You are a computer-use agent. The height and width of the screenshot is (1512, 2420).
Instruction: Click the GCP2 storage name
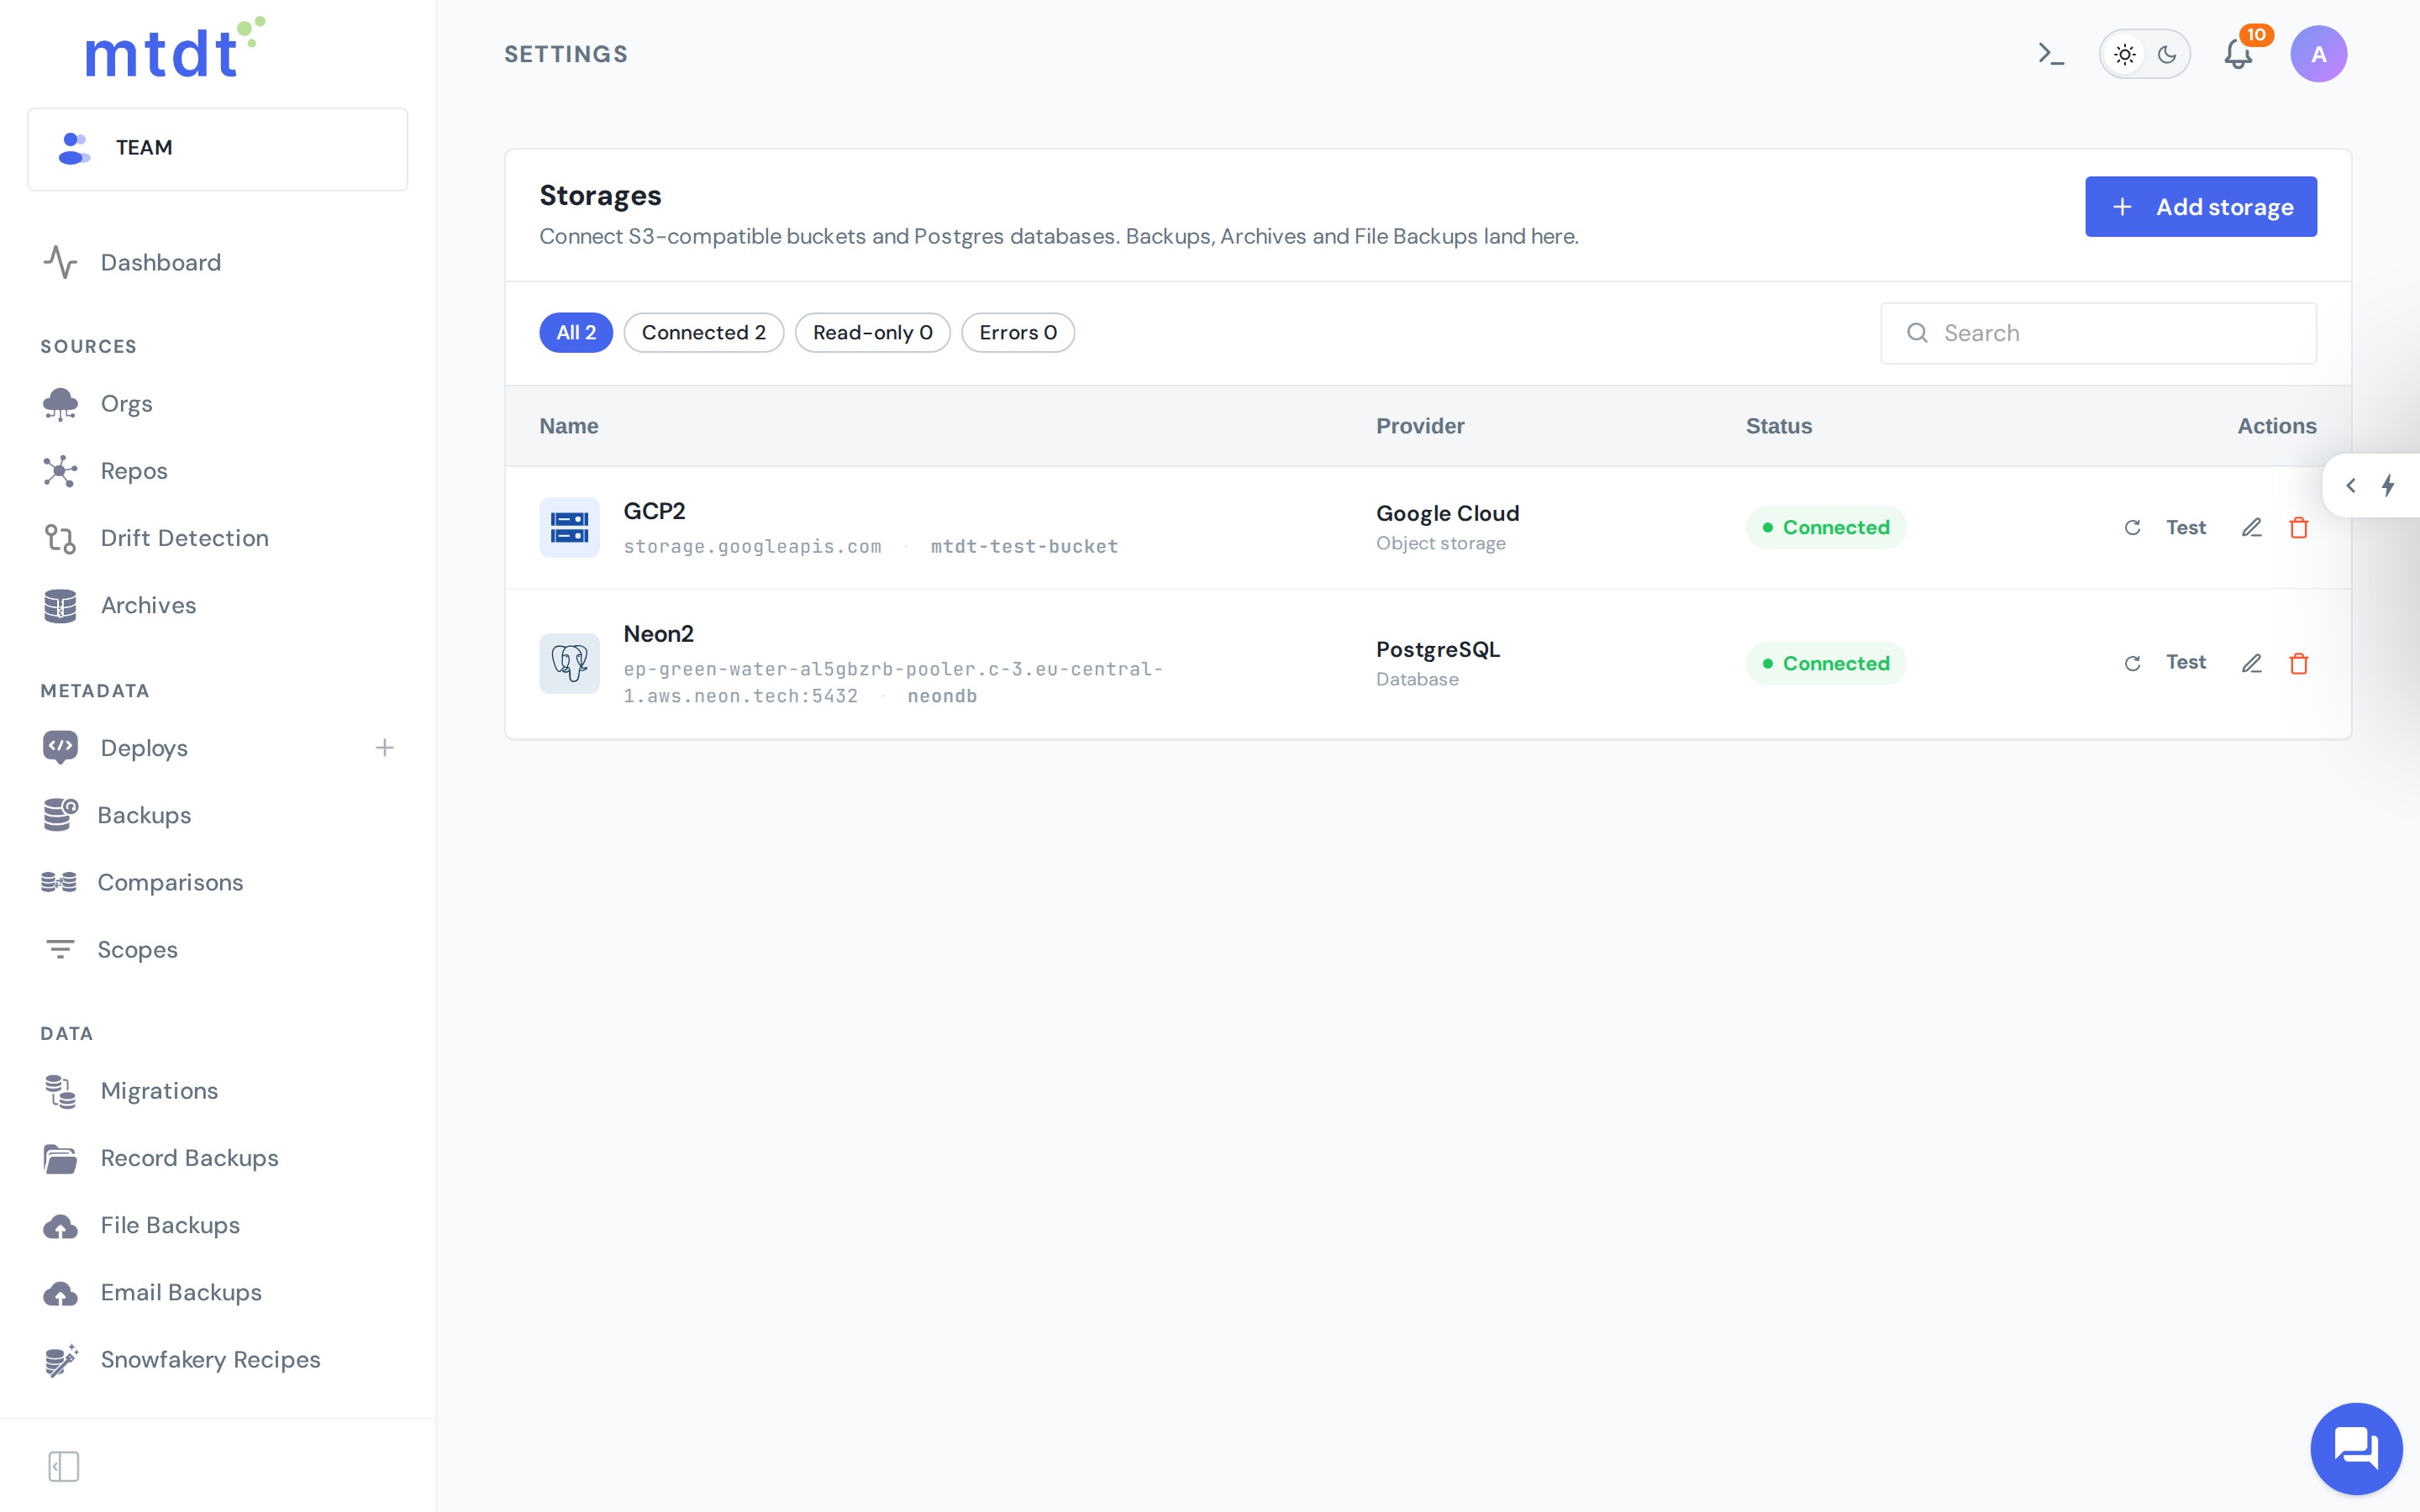tap(655, 511)
